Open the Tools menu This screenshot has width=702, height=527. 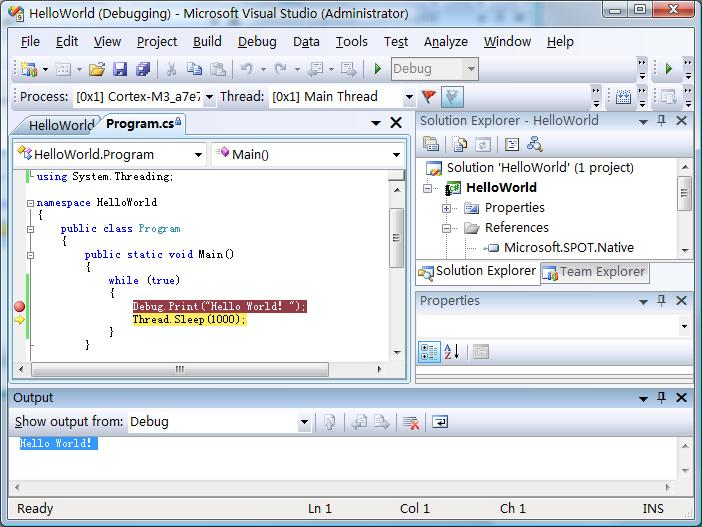pyautogui.click(x=352, y=42)
